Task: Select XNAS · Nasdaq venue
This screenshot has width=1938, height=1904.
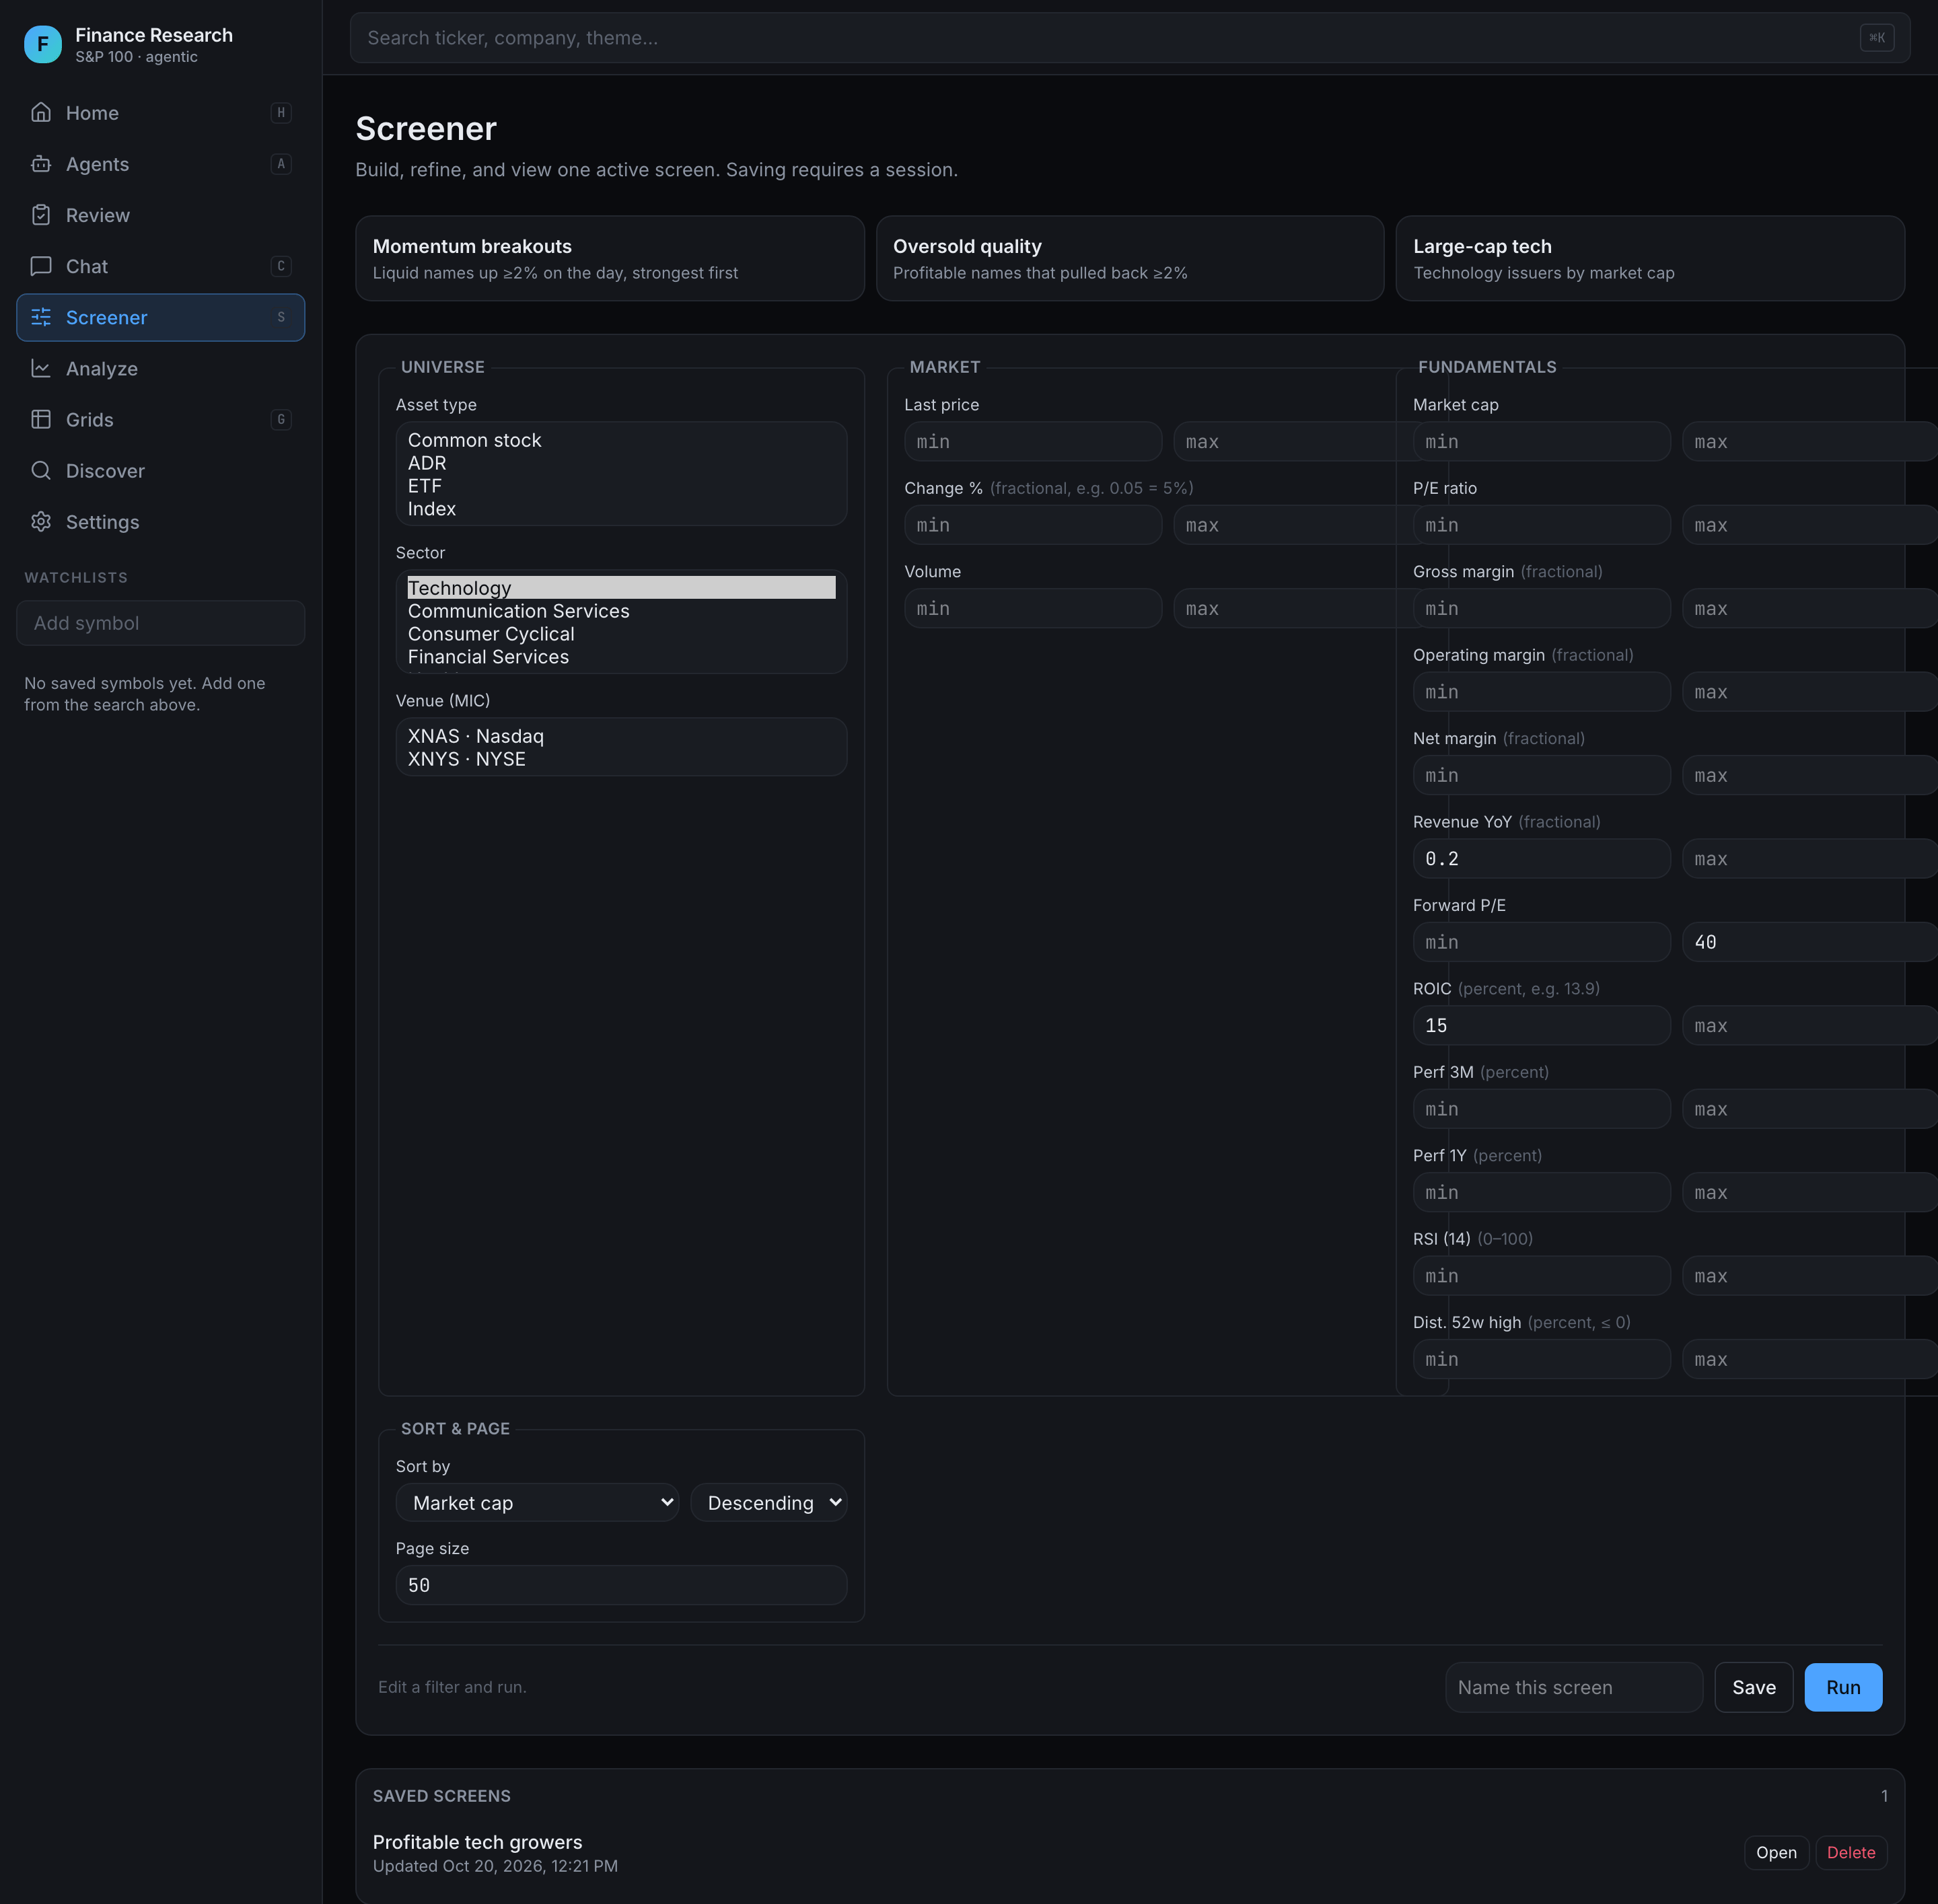Action: [x=621, y=736]
